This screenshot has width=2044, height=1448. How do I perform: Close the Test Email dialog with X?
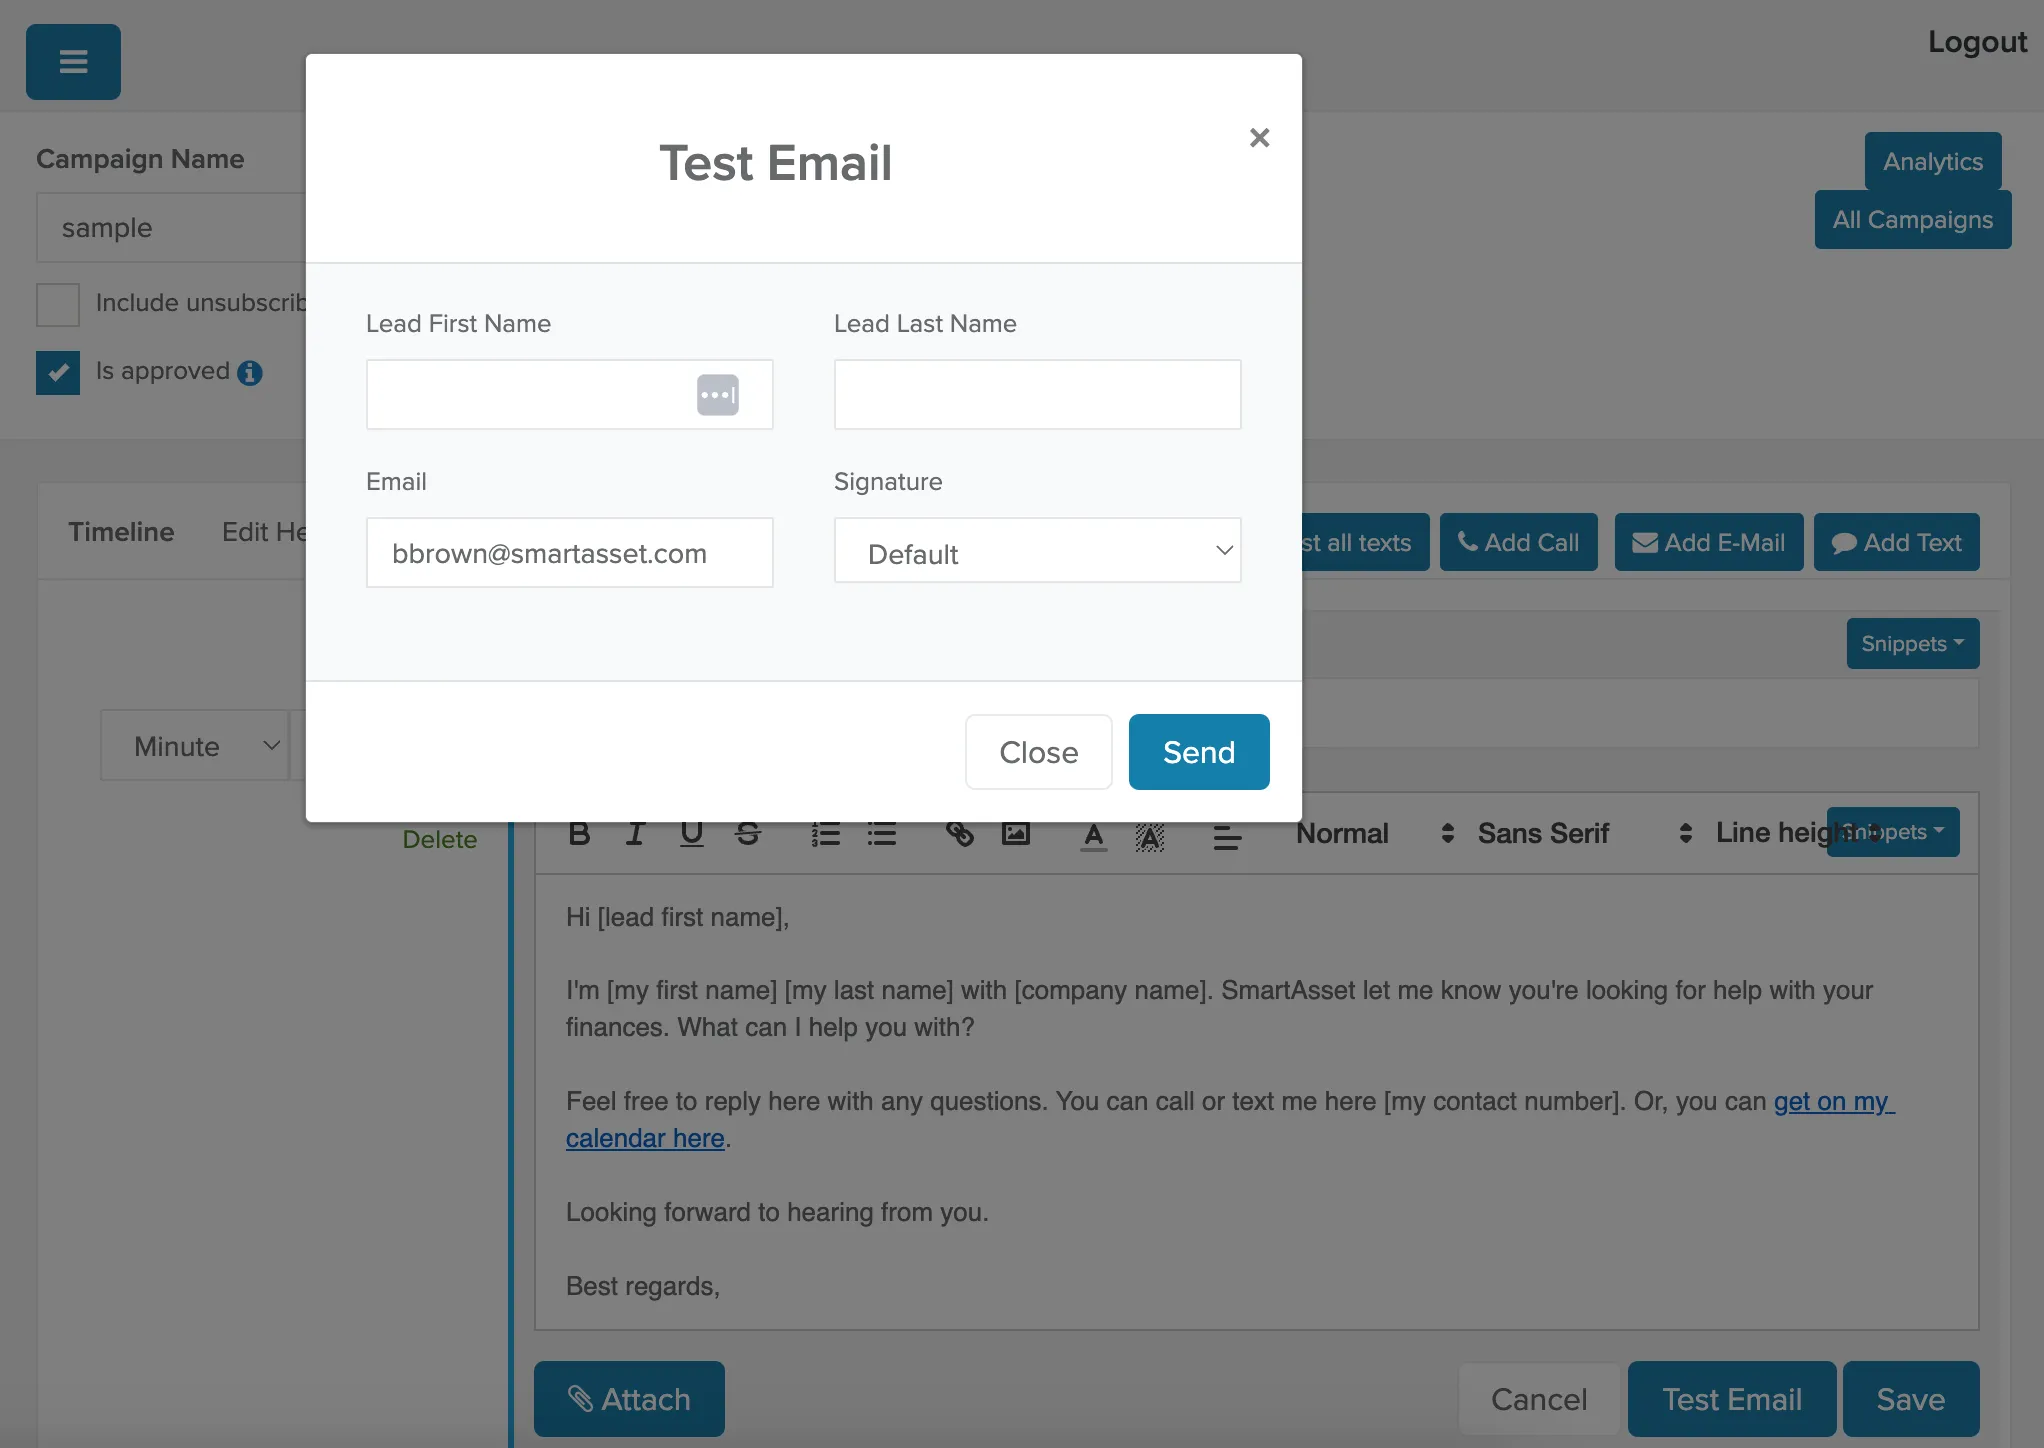pyautogui.click(x=1259, y=138)
